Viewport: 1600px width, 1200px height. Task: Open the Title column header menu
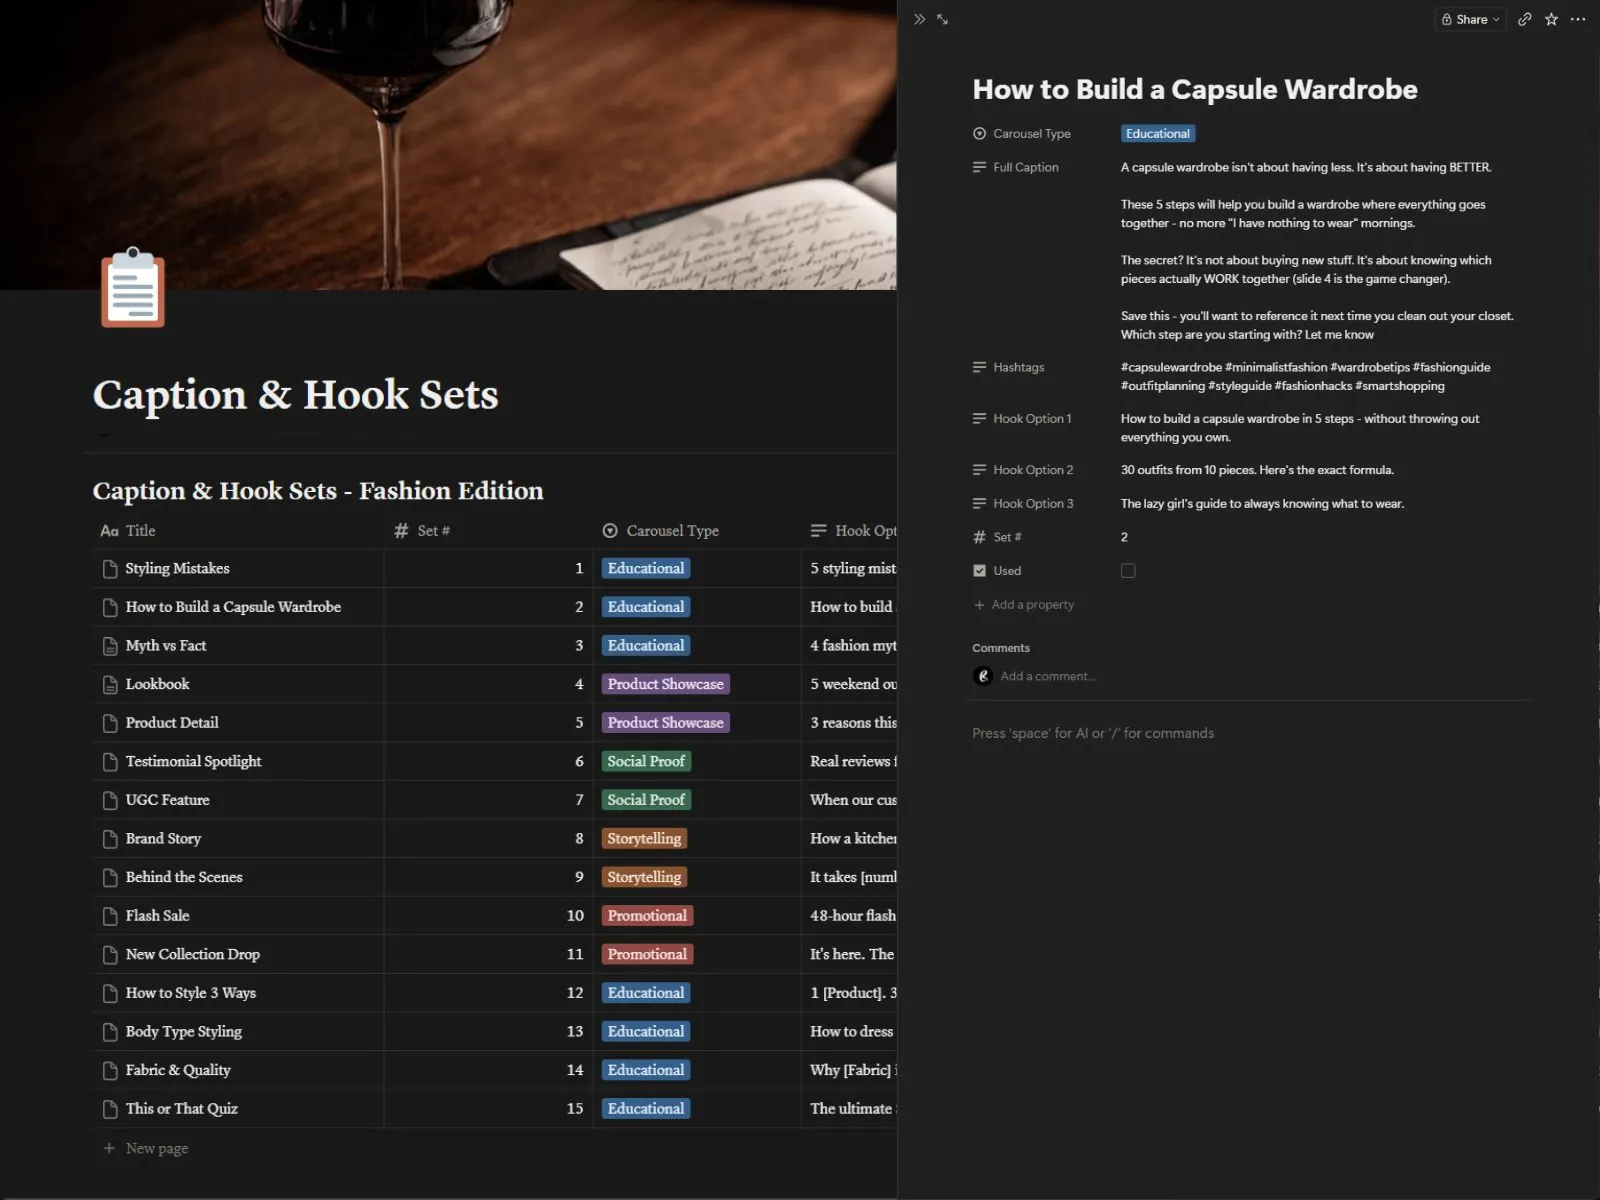(238, 531)
